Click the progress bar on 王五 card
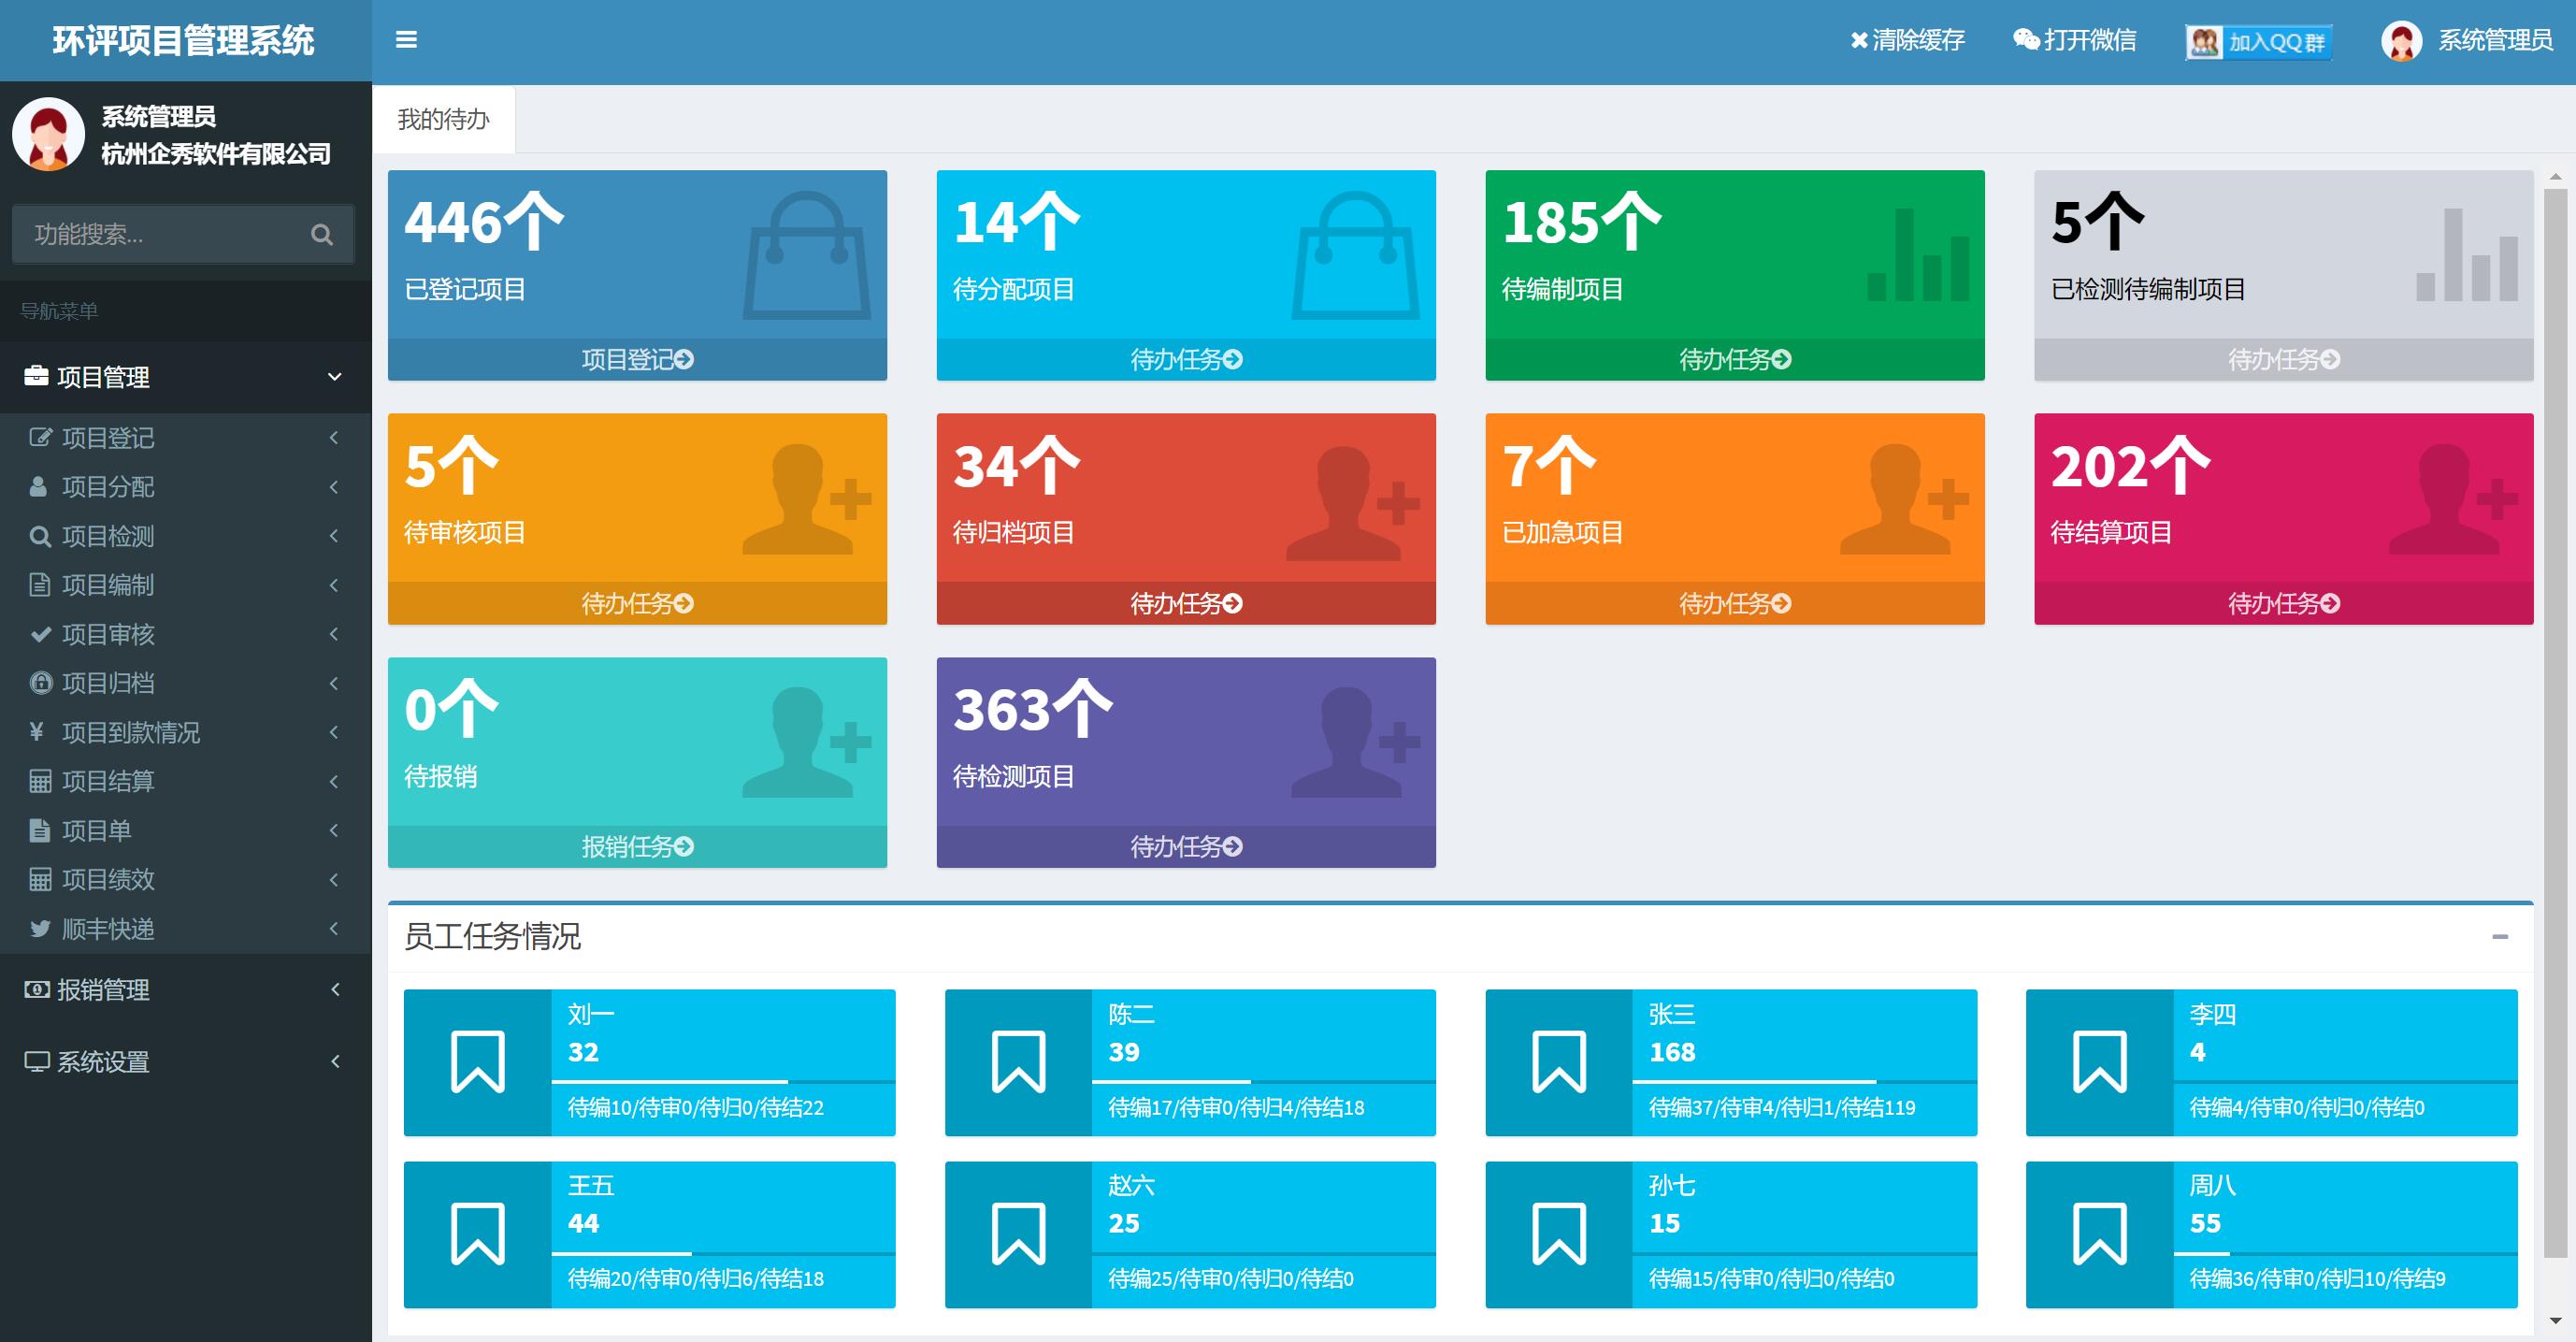 coord(723,1253)
